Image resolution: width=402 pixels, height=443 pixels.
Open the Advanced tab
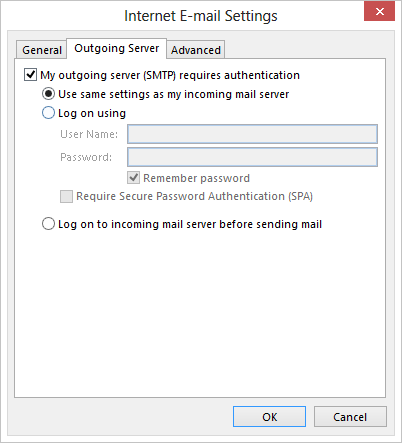(x=196, y=50)
